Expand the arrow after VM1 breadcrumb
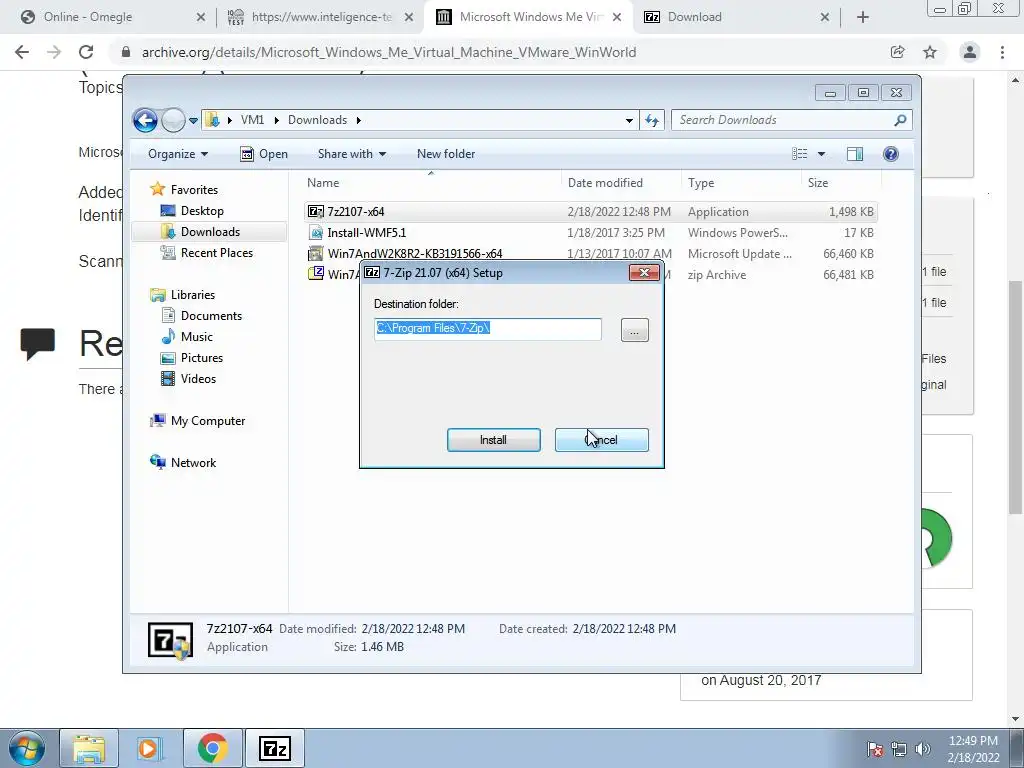The width and height of the screenshot is (1024, 768). [x=276, y=120]
